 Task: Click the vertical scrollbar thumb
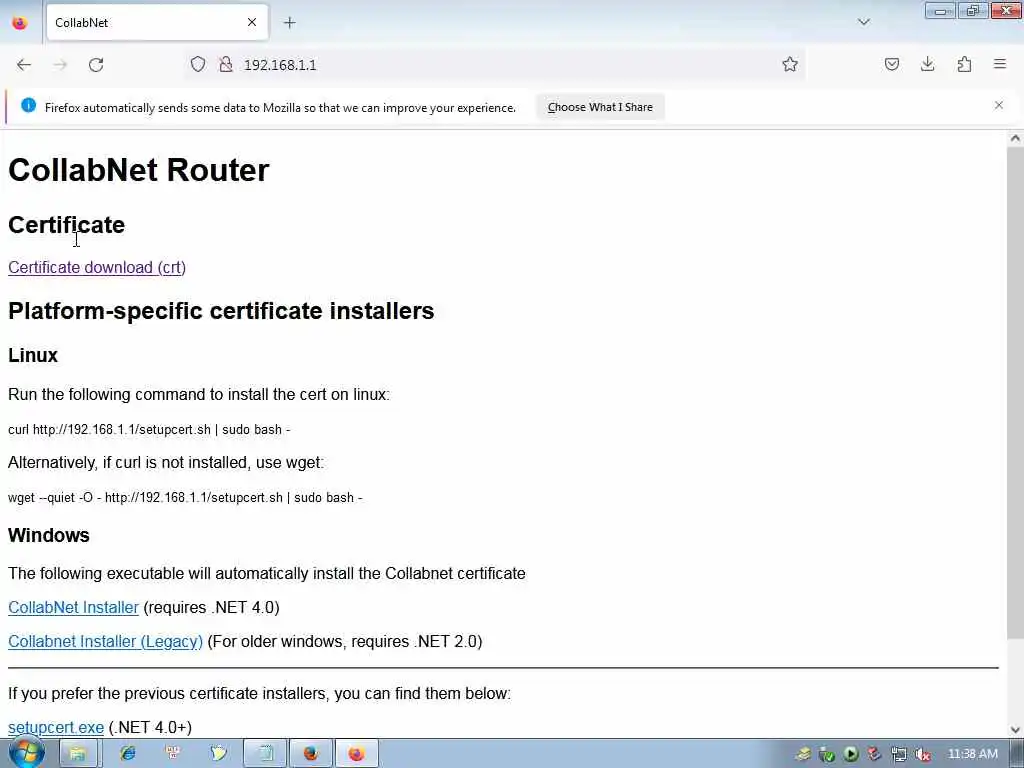(1015, 393)
